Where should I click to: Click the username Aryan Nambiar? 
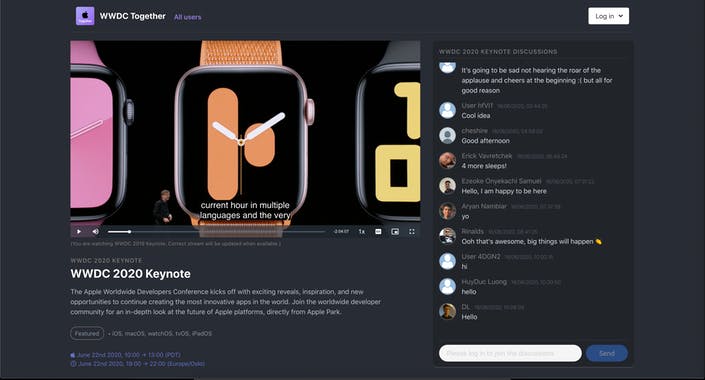point(484,206)
